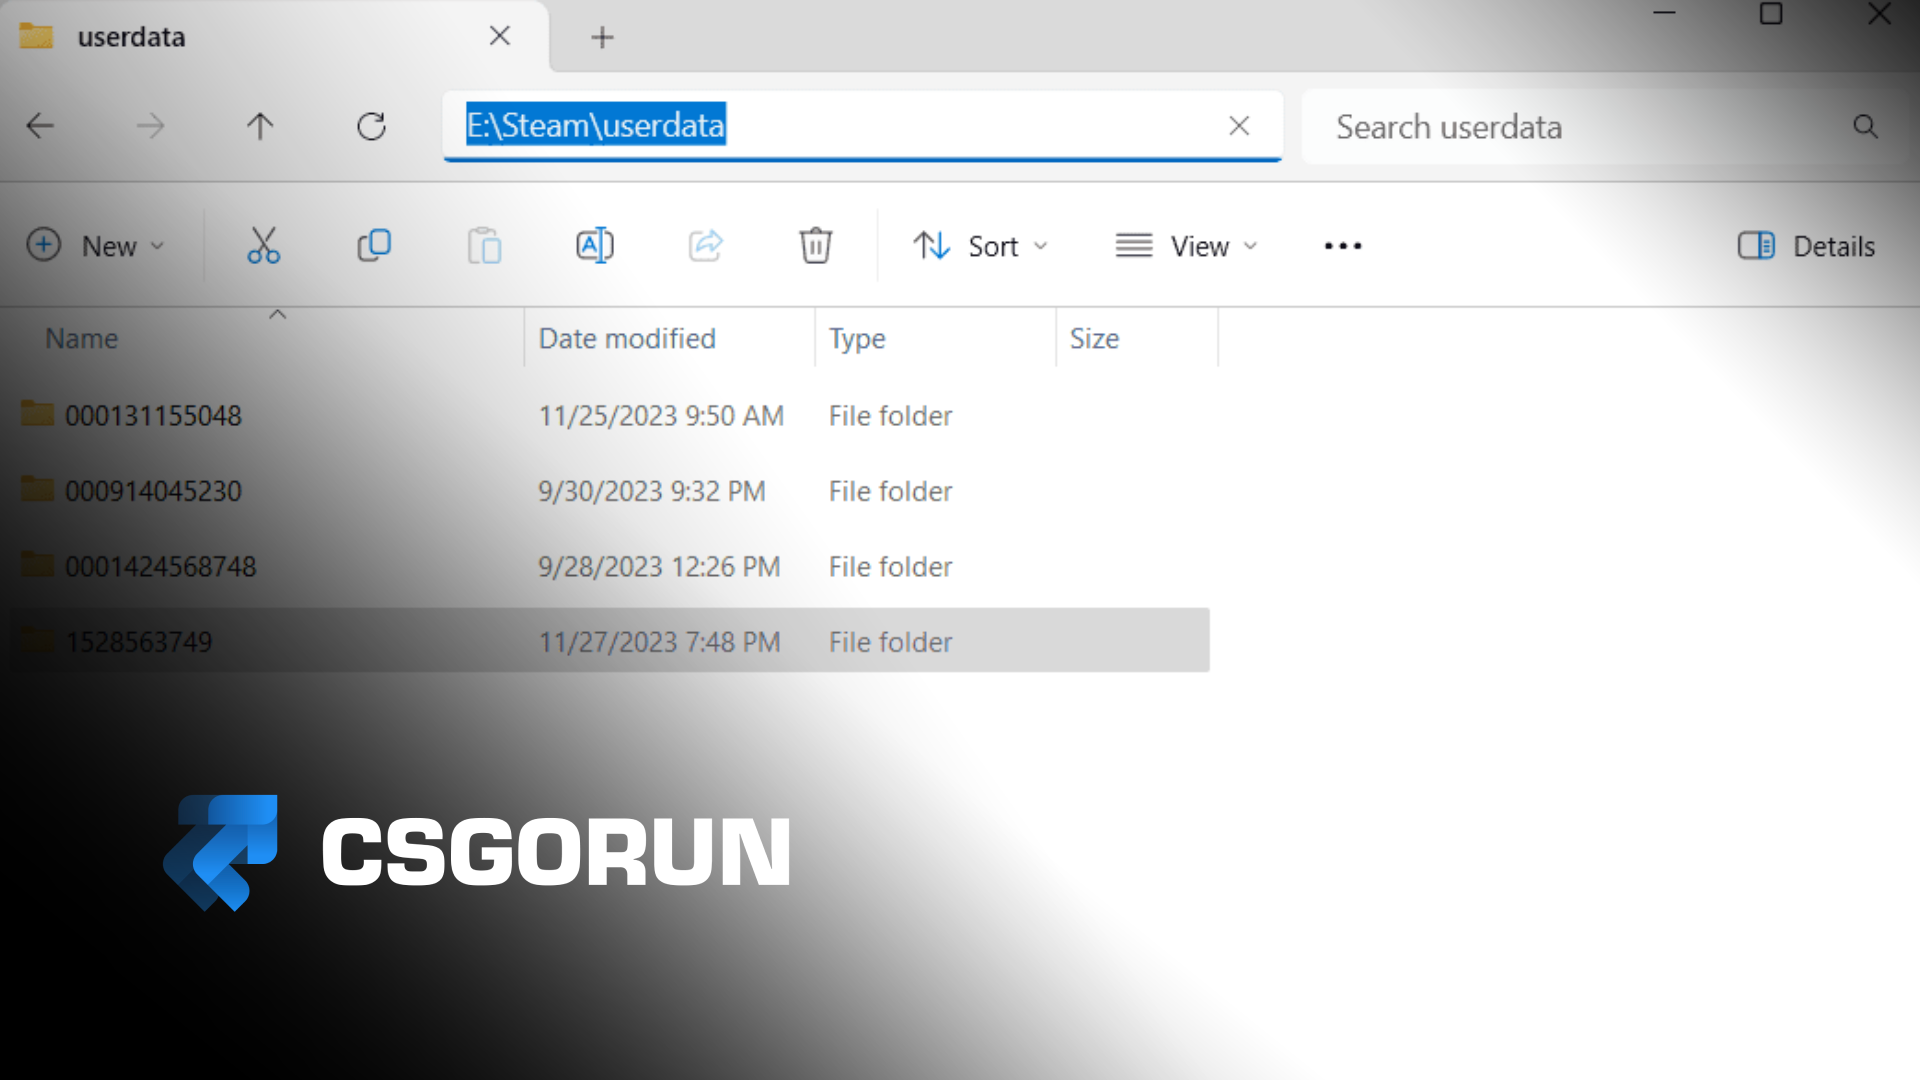Sort by Date modified column header
The width and height of the screenshot is (1920, 1080).
click(x=627, y=339)
